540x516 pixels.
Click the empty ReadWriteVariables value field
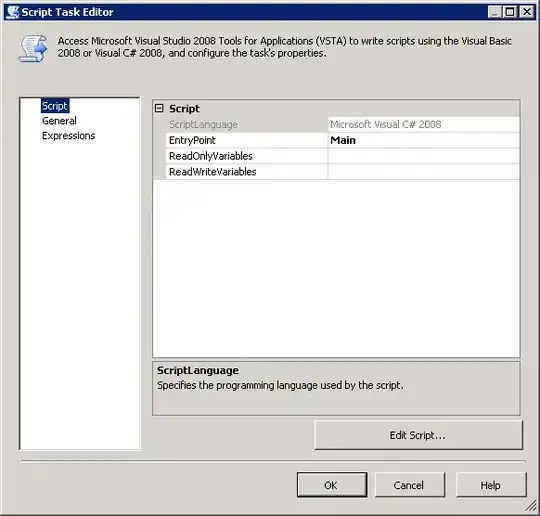tap(423, 172)
